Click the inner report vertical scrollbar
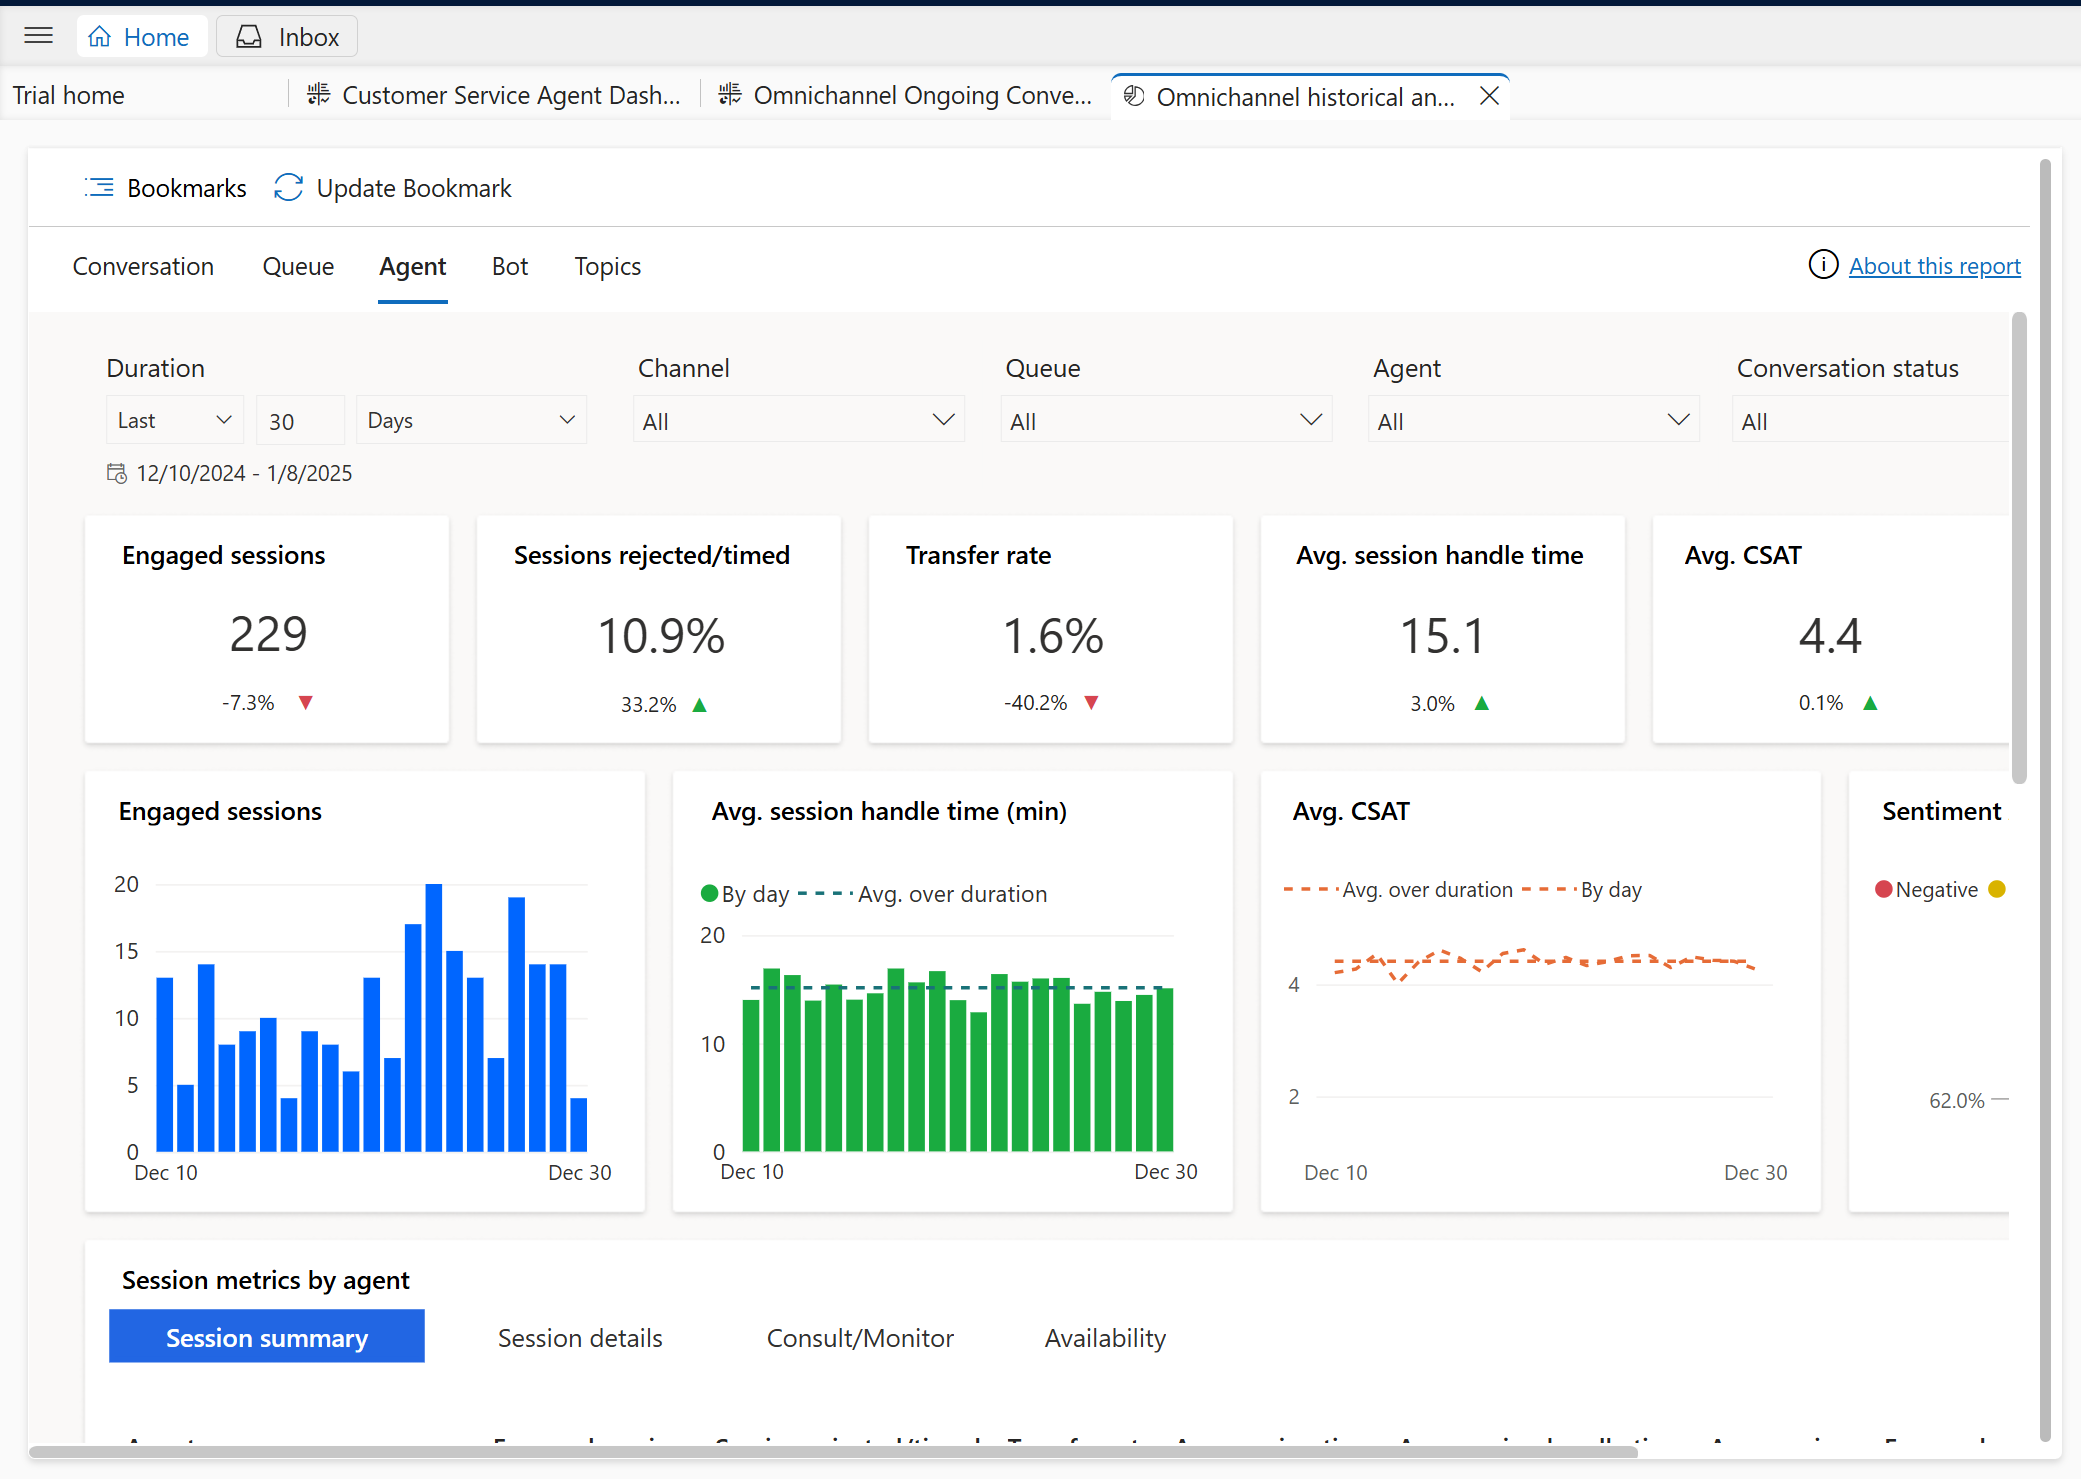Viewport: 2081px width, 1479px height. 2019,548
